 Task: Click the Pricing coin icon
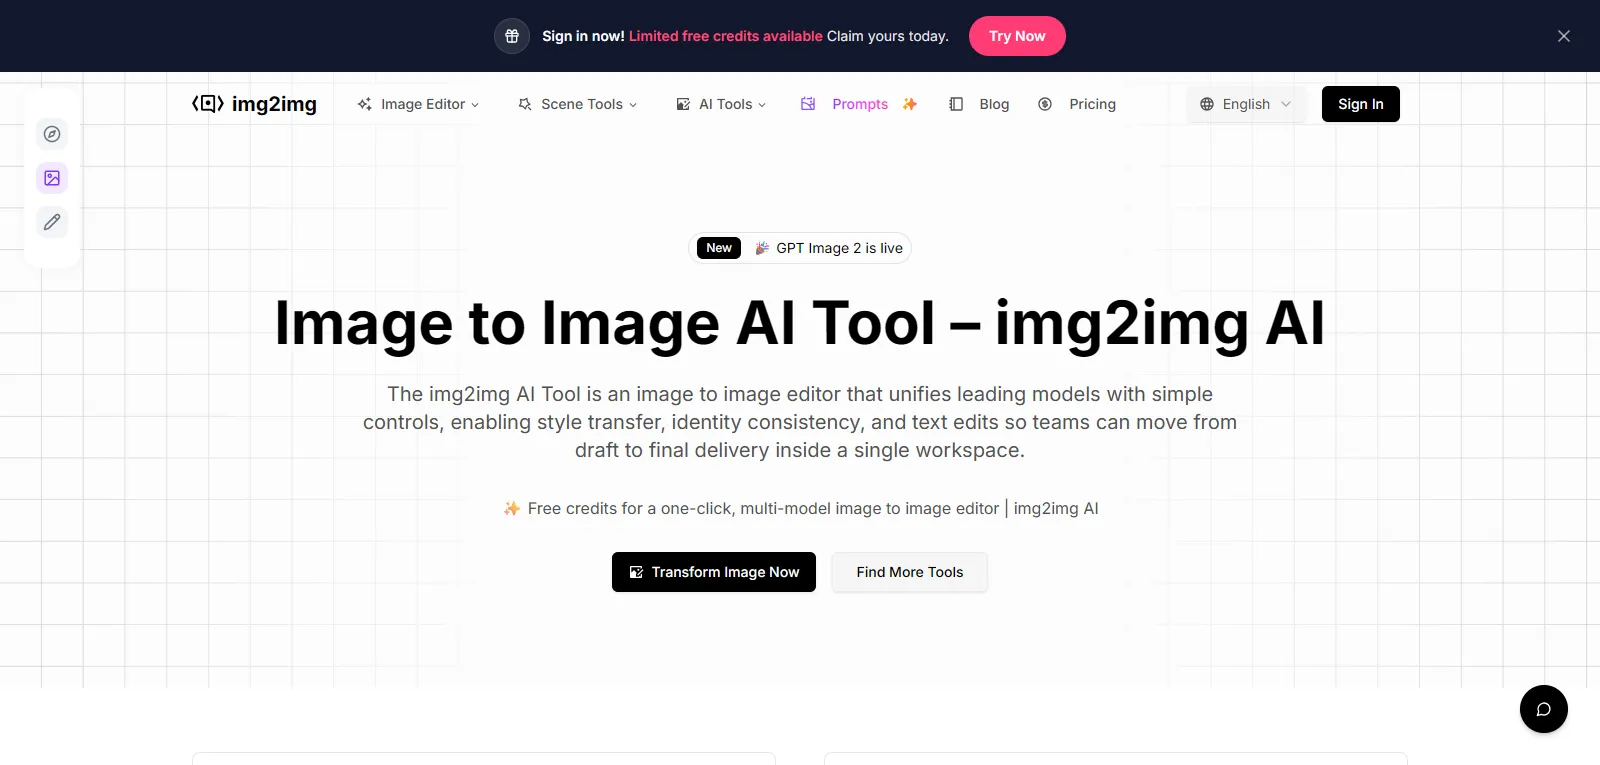click(x=1045, y=104)
